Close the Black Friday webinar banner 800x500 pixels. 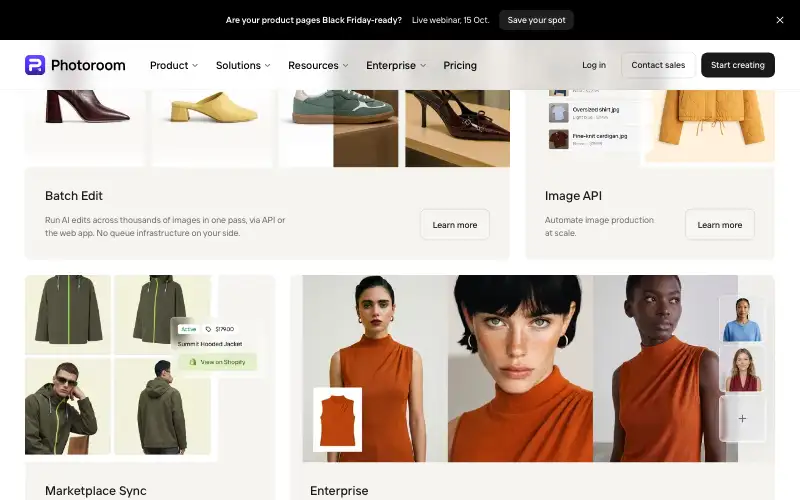click(780, 20)
